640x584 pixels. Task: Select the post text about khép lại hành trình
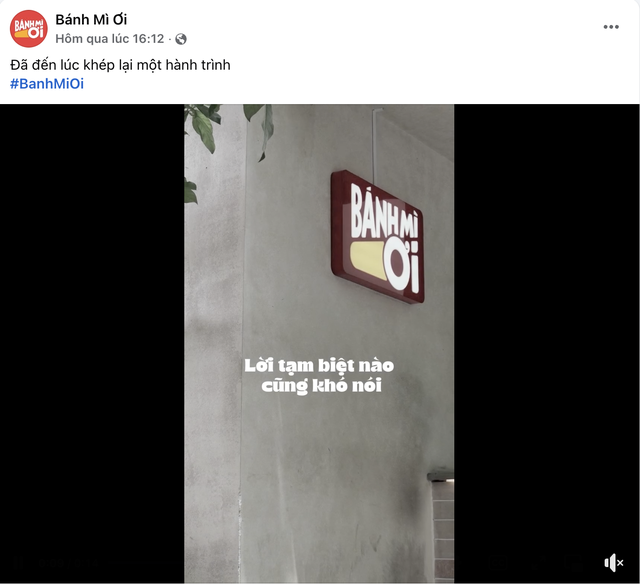120,65
